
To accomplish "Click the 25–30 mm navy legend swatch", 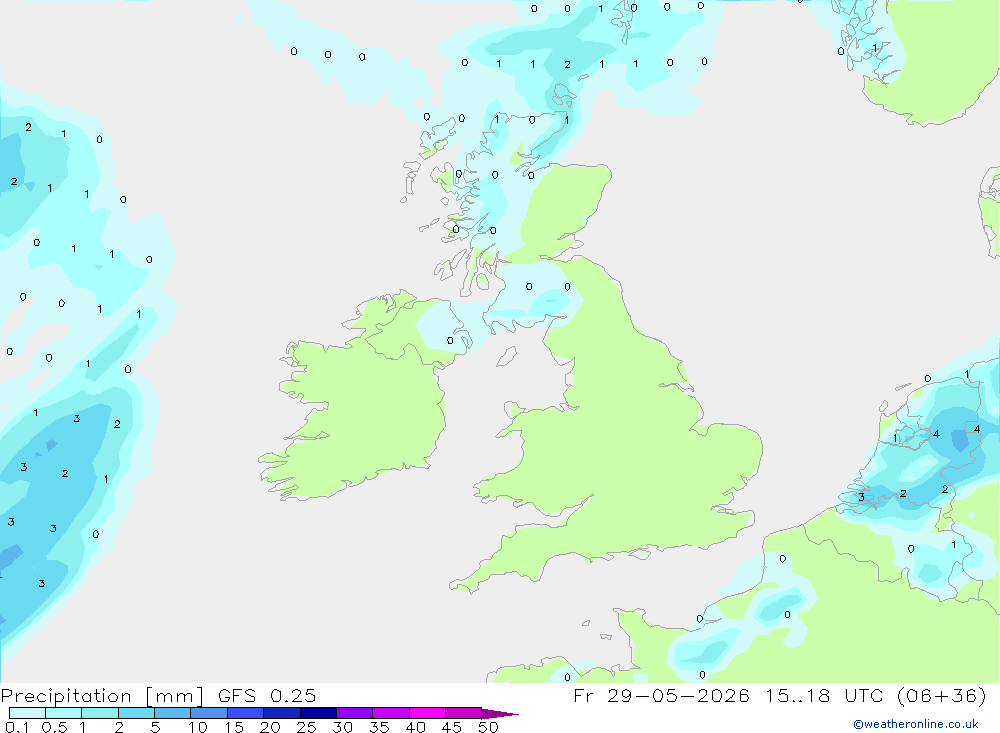I will click(x=318, y=713).
